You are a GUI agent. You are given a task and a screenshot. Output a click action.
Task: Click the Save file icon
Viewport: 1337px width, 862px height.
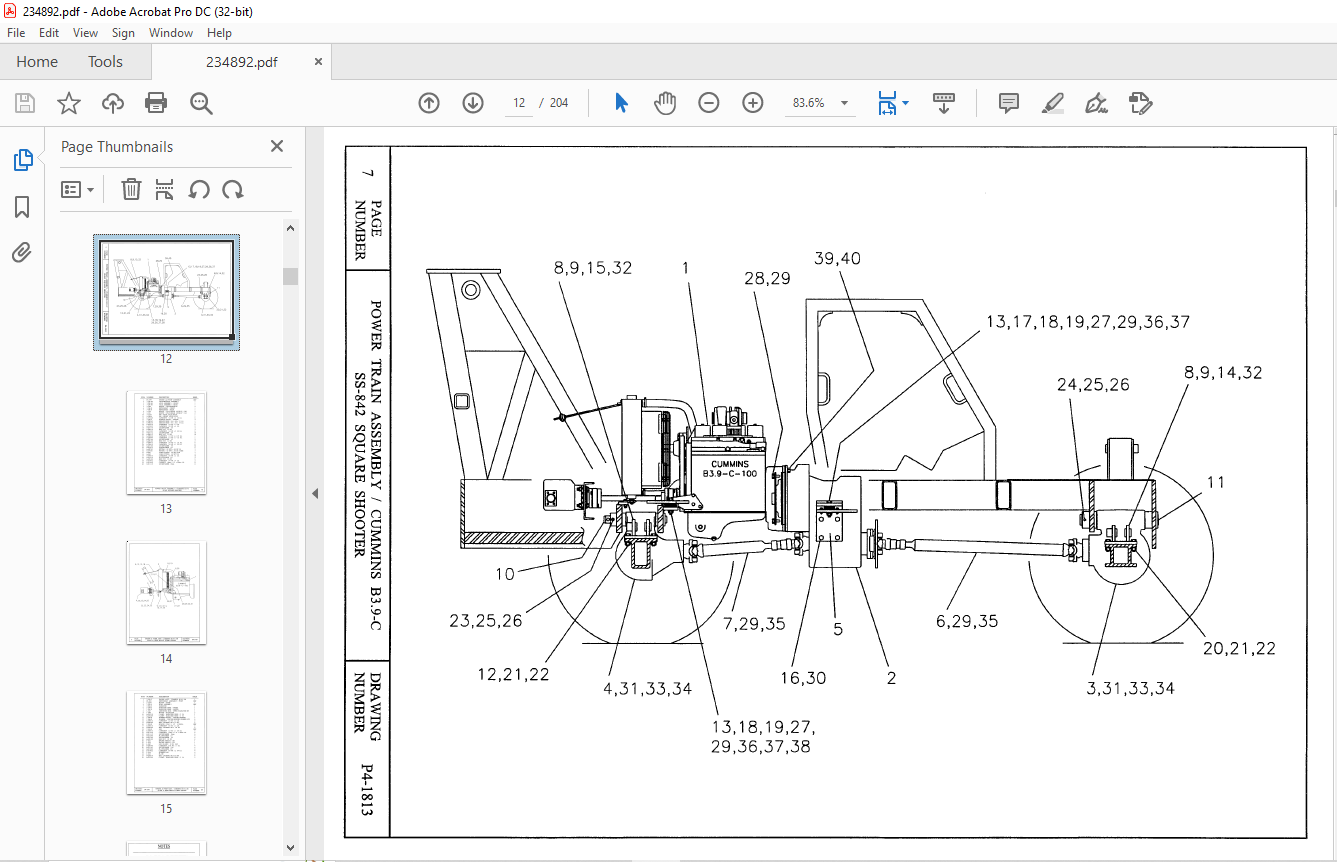click(25, 103)
